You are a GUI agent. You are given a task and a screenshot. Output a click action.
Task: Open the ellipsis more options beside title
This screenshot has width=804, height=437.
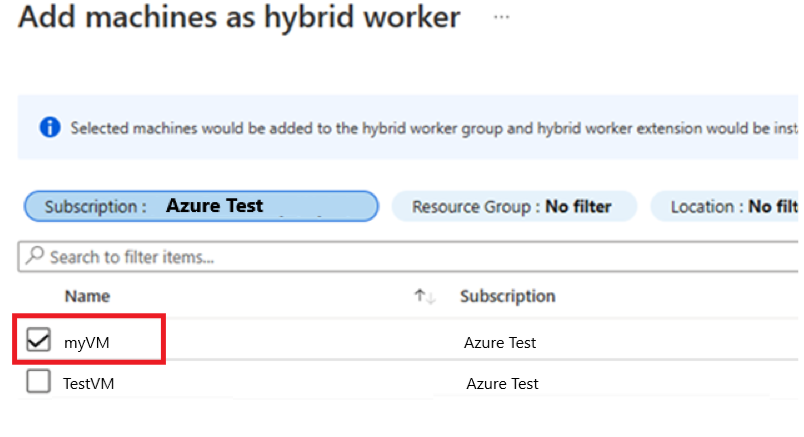pos(501,18)
